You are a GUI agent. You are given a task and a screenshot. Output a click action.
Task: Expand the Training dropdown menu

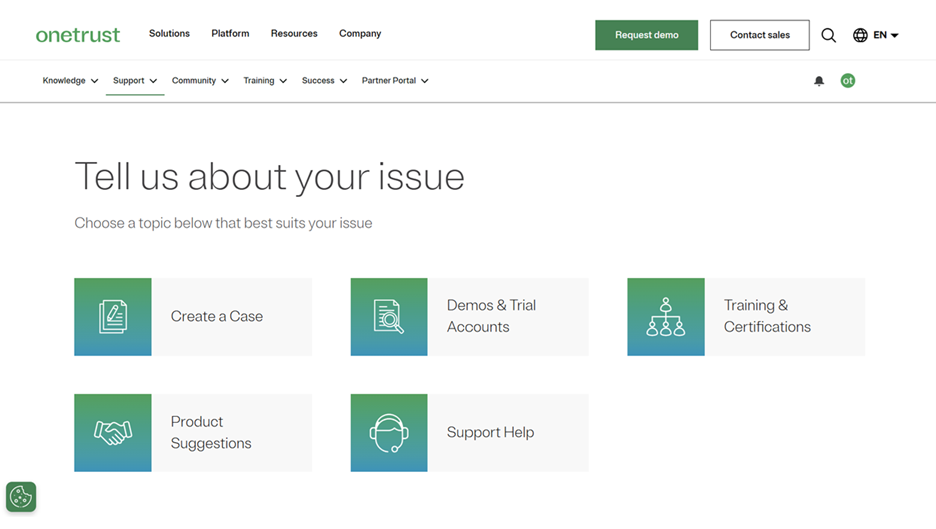[x=265, y=81]
